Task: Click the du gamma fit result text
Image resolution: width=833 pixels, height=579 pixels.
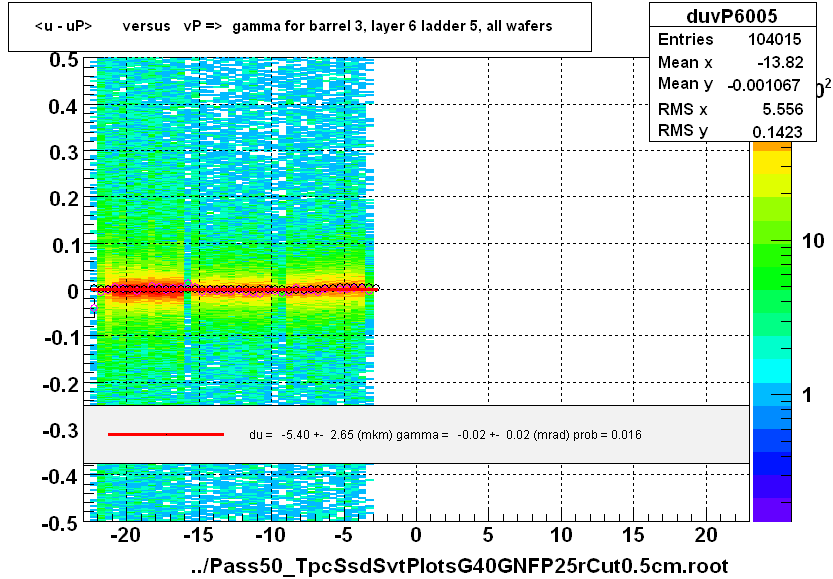Action: click(445, 435)
